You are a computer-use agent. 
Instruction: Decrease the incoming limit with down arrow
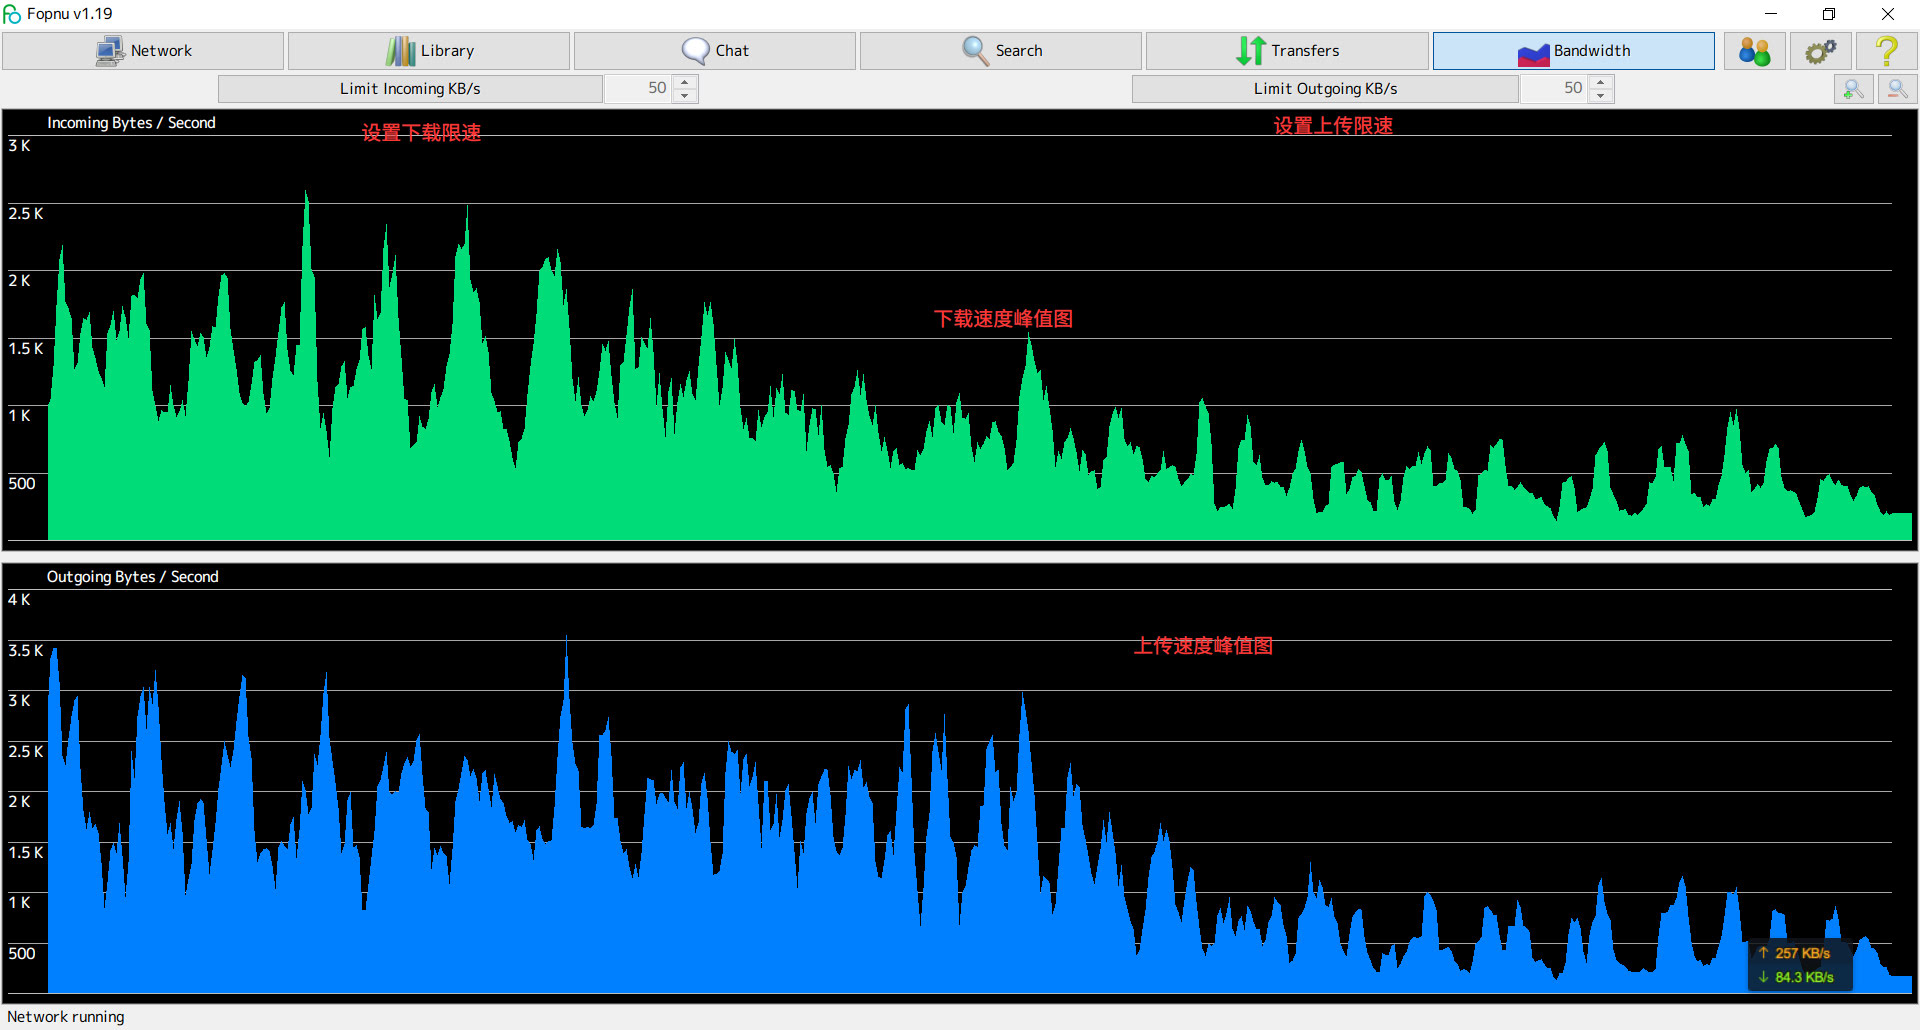tap(685, 96)
